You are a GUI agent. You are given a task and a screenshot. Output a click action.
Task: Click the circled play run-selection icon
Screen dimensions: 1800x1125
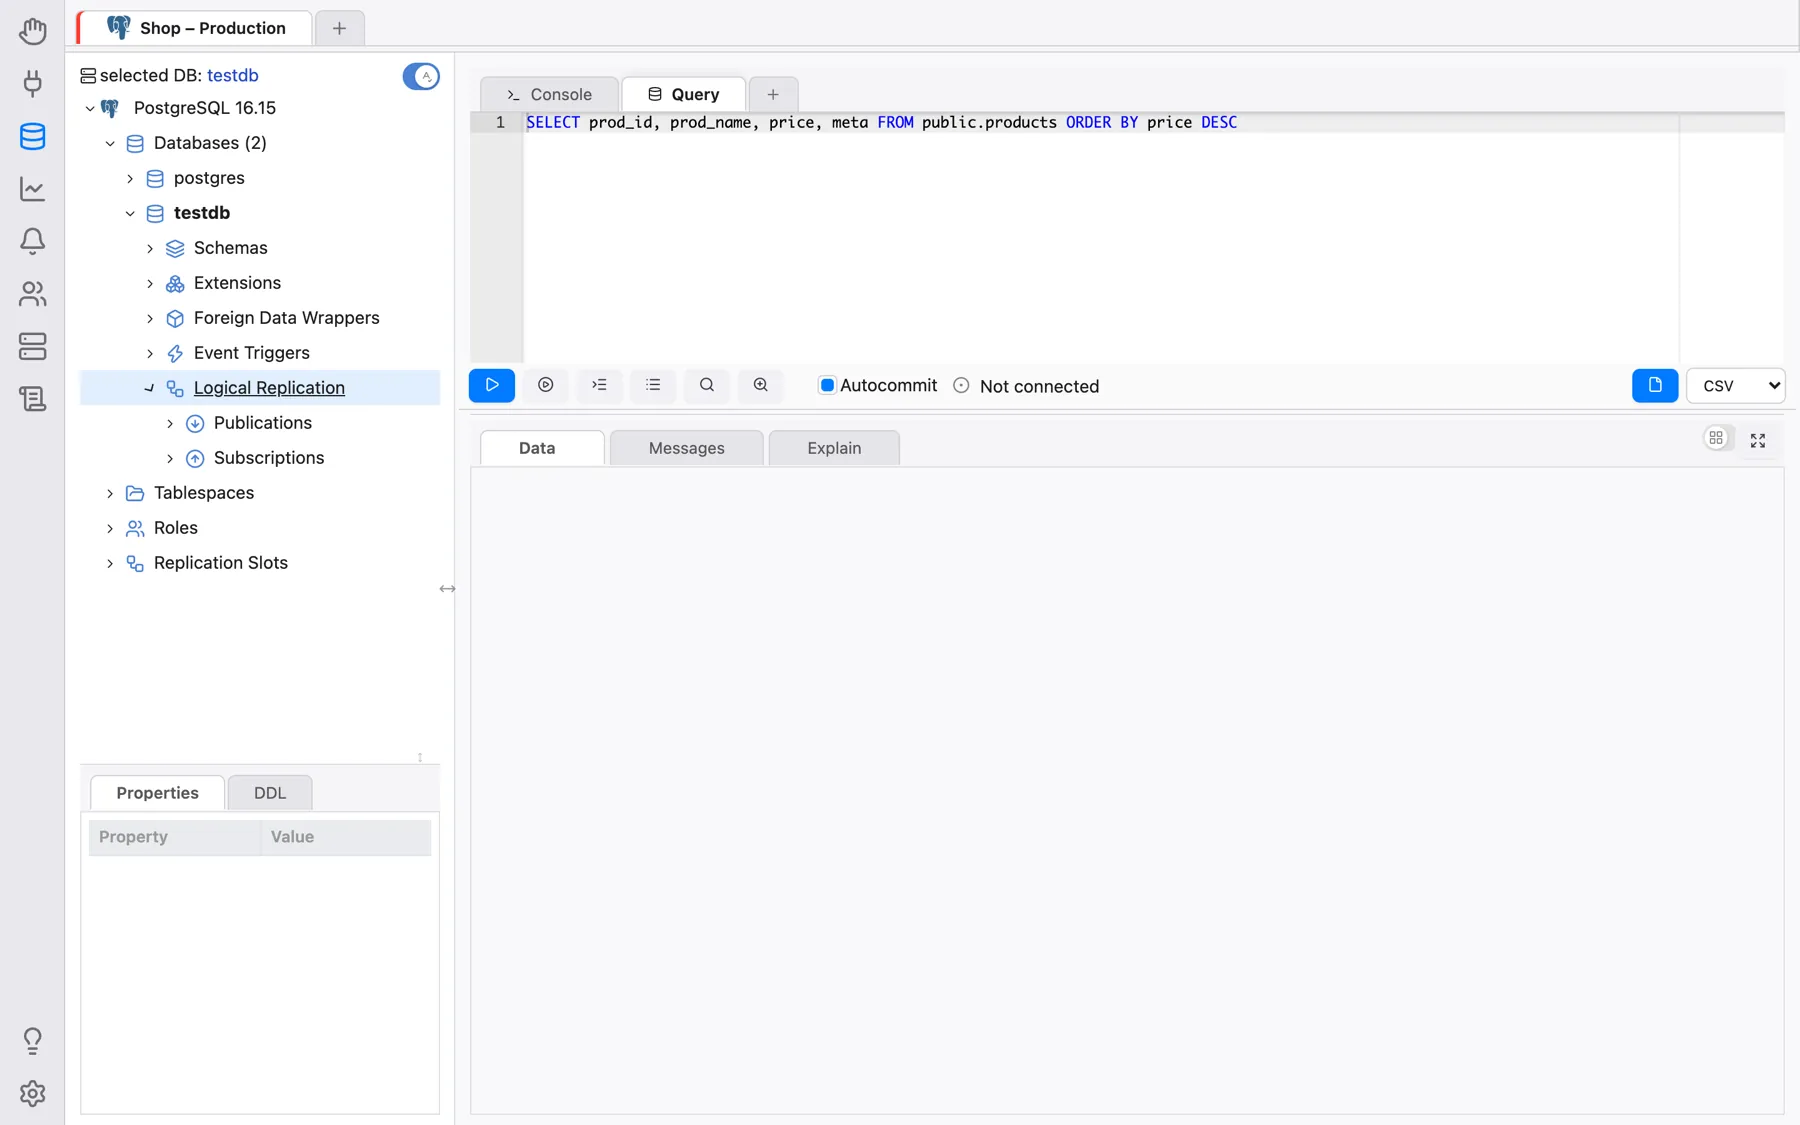545,385
